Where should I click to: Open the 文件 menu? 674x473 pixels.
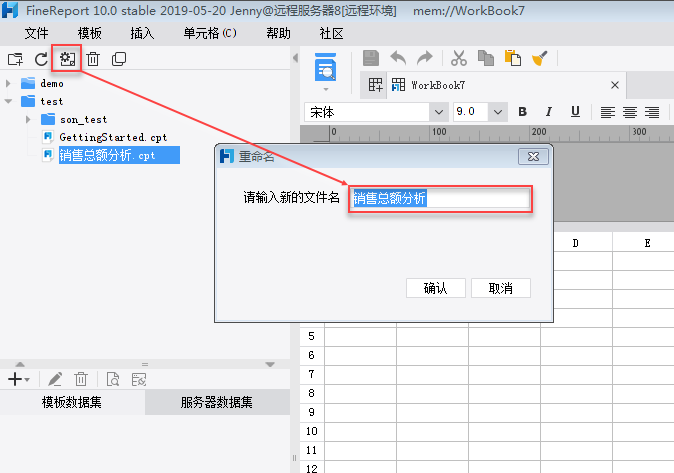tap(37, 34)
